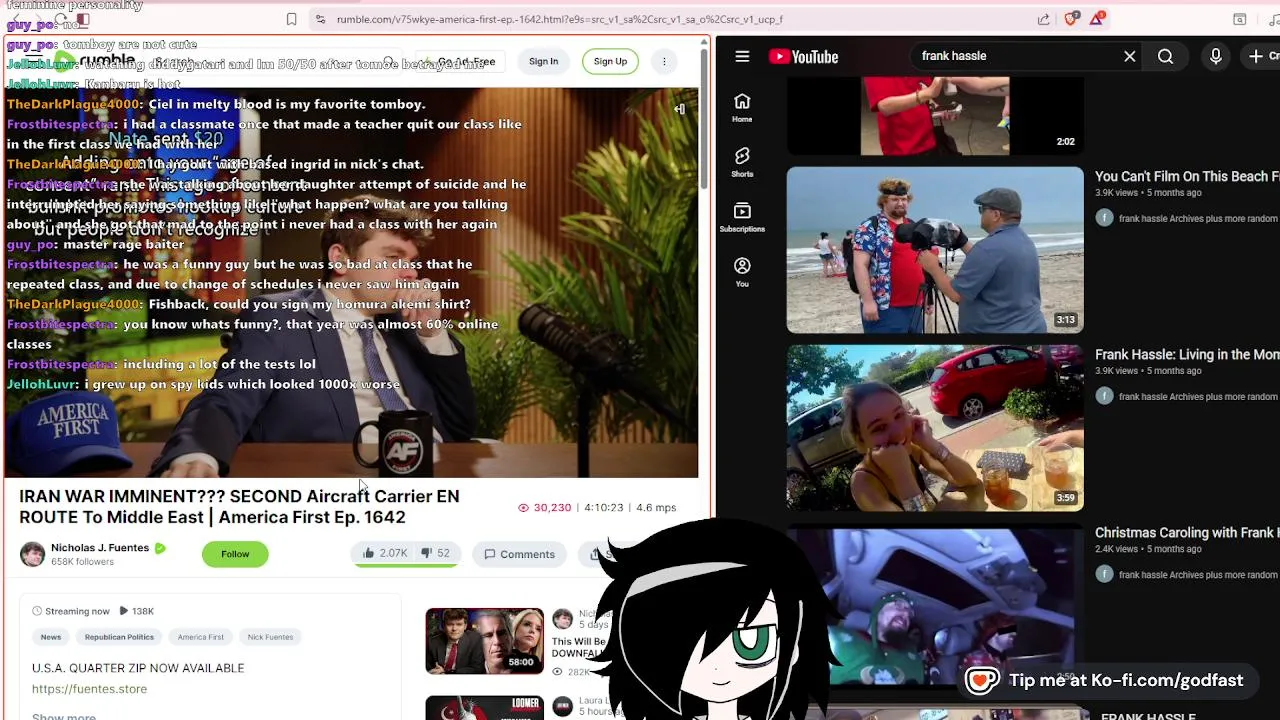
Task: Select the Republican Politics tag
Action: coord(119,637)
